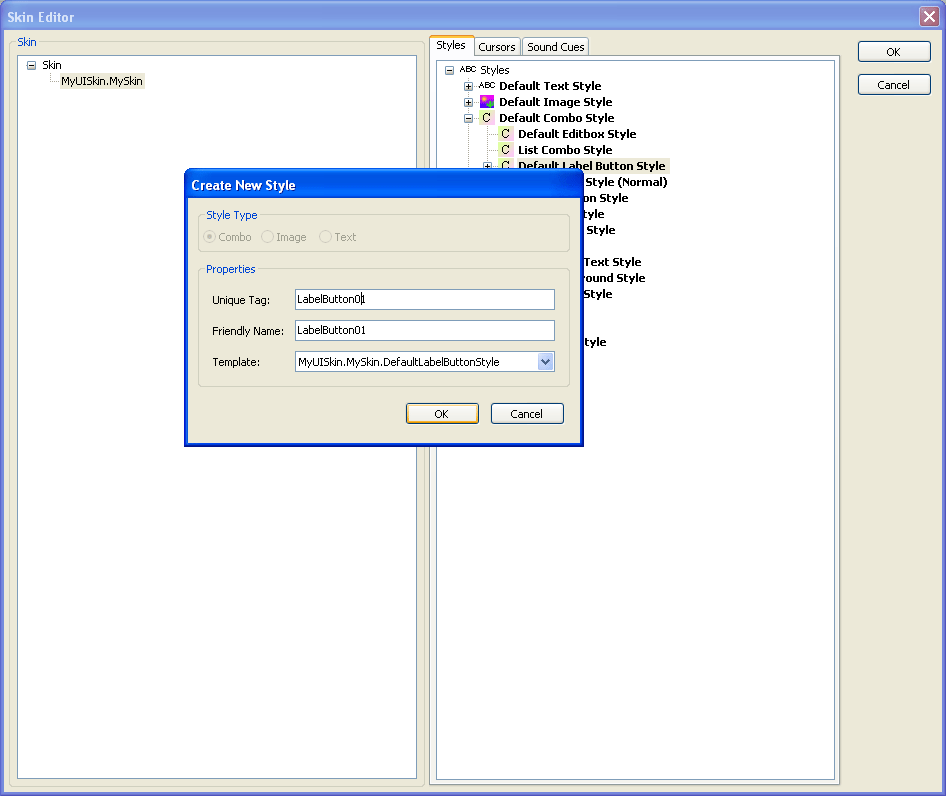Click the C icon for List Combo Style
946x796 pixels.
click(505, 150)
